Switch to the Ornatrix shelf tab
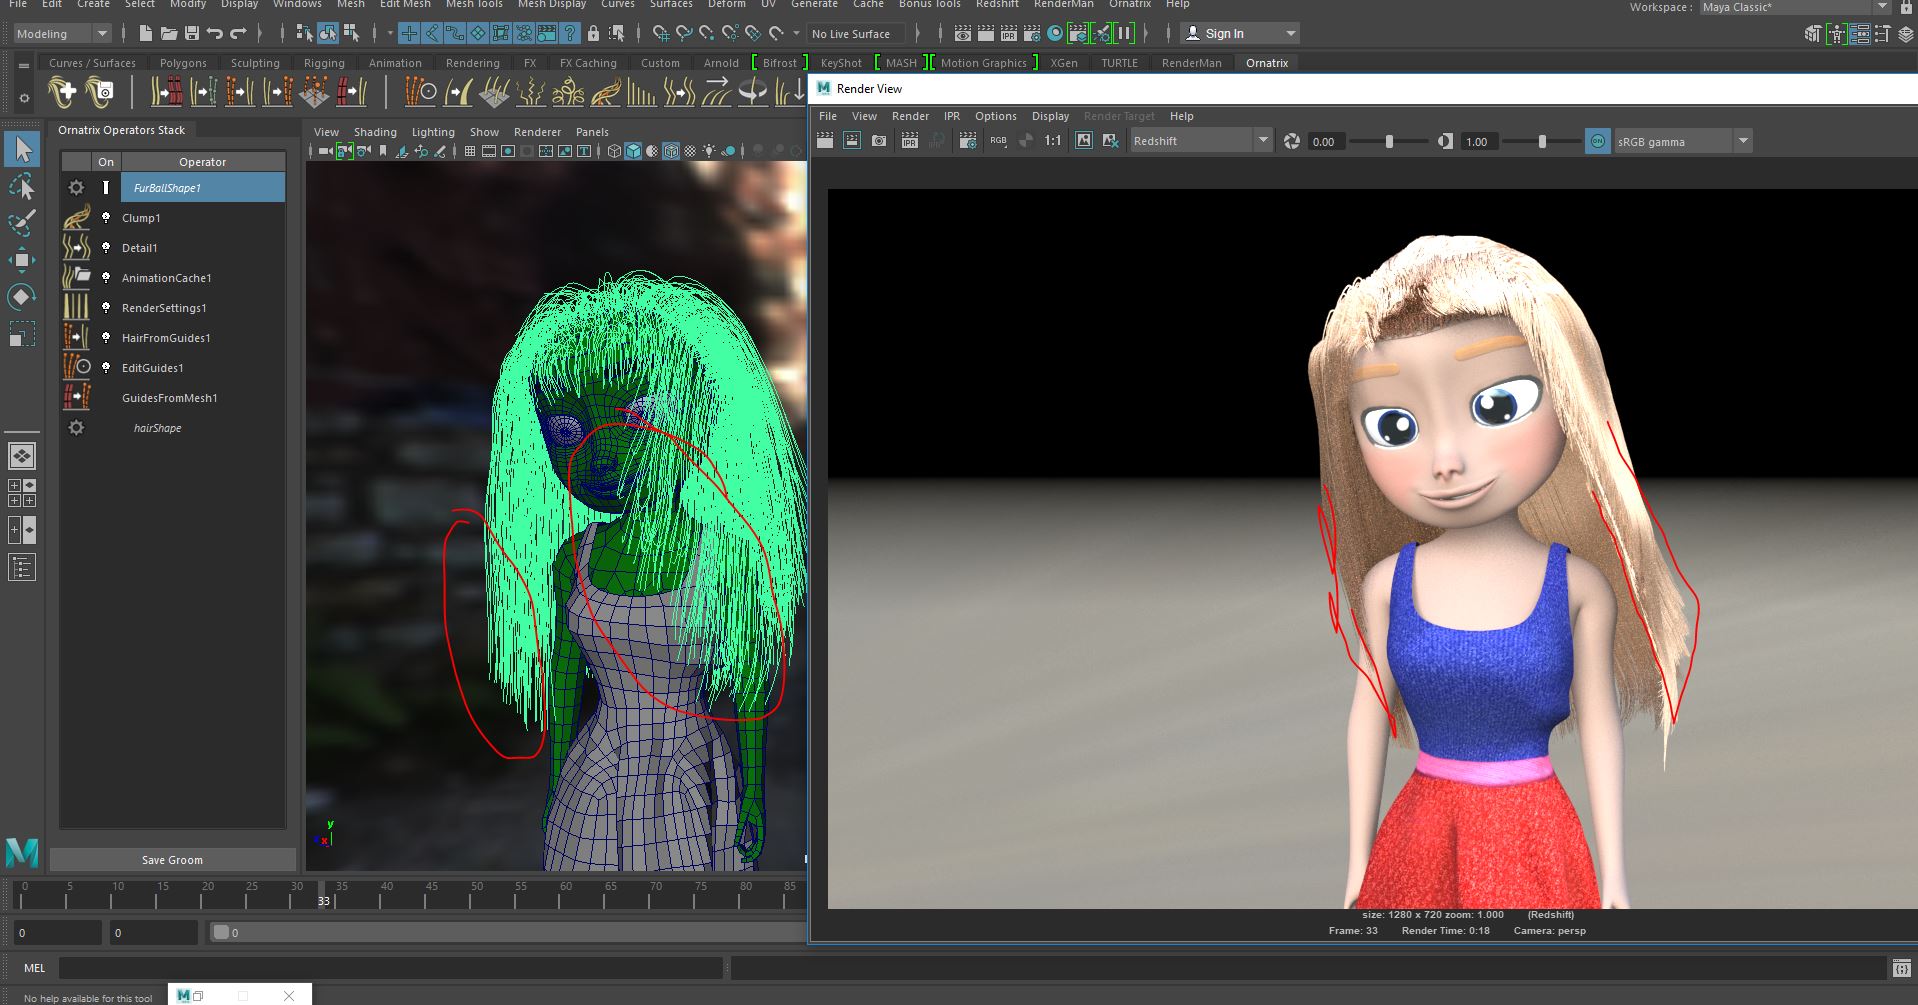The height and width of the screenshot is (1005, 1918). point(1266,63)
